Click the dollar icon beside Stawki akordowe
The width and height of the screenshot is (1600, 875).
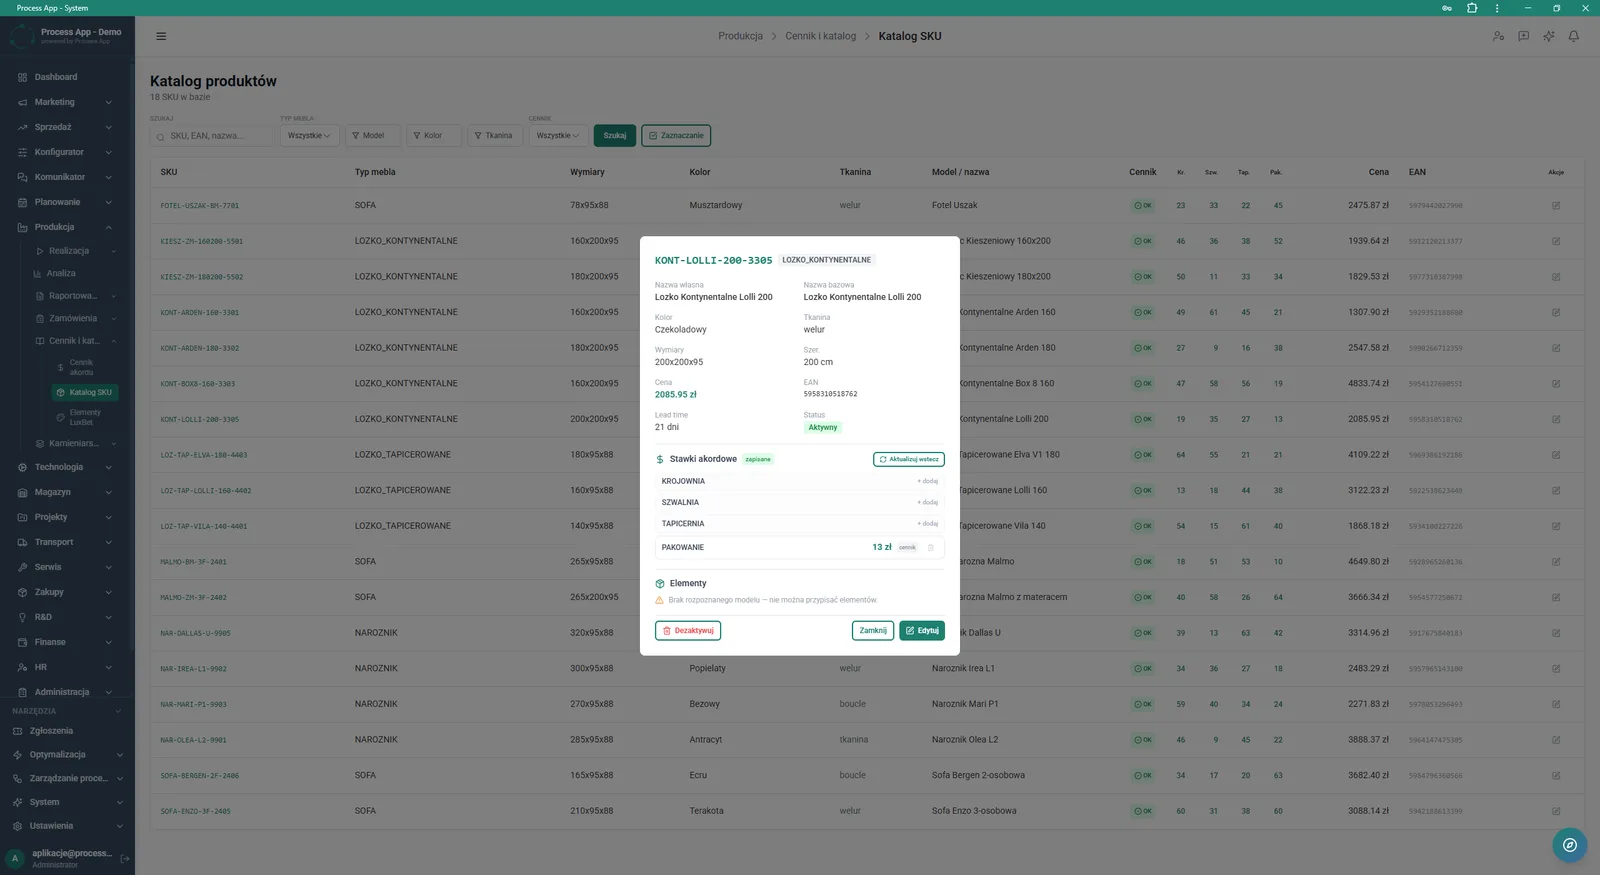coord(660,459)
